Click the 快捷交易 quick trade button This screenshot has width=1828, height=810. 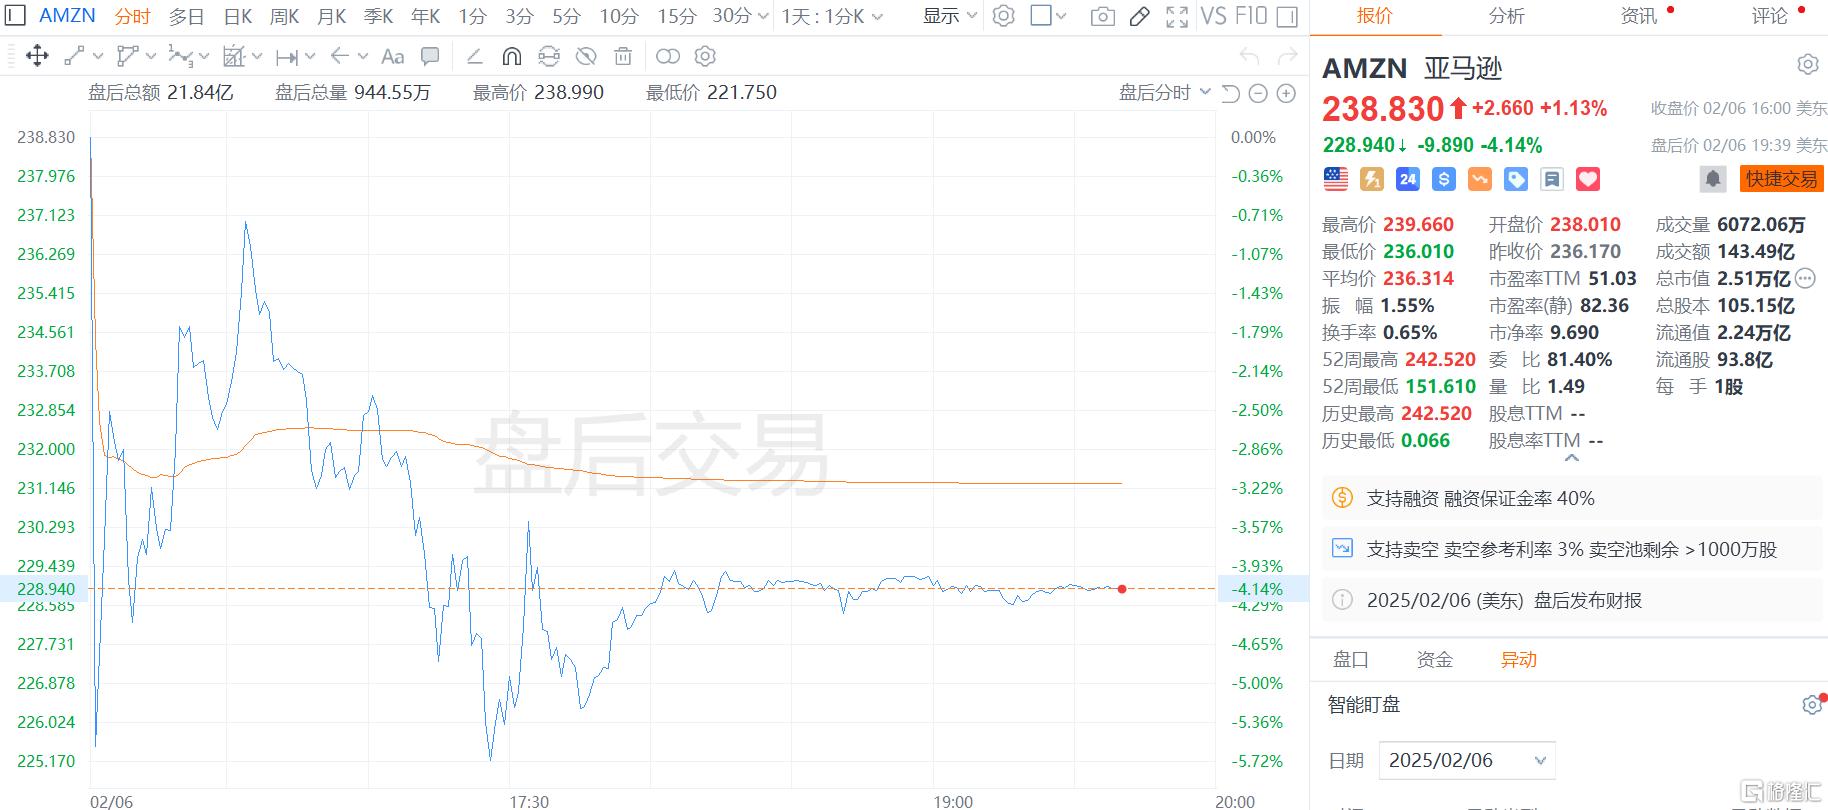click(x=1781, y=179)
